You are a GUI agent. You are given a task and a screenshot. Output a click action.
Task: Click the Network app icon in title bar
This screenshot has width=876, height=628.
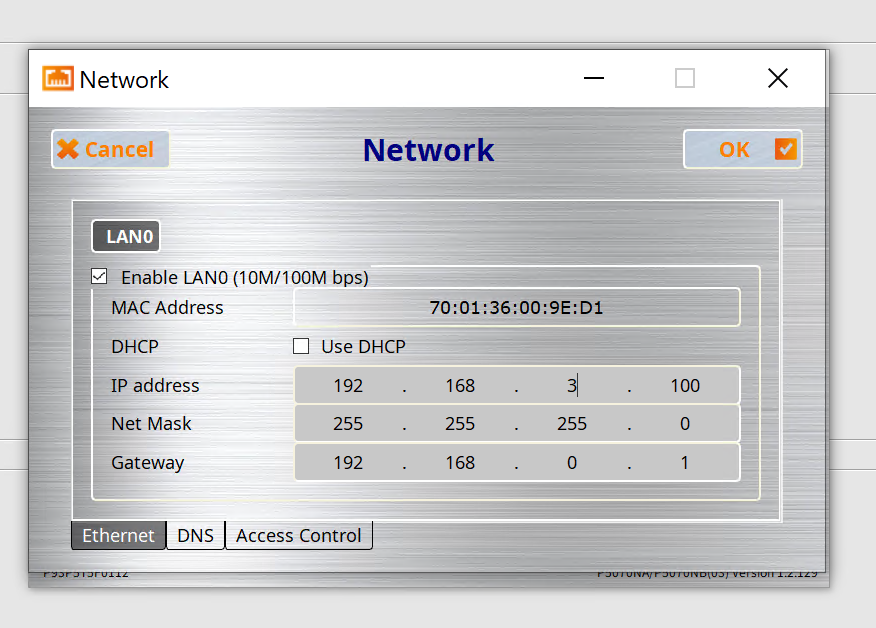click(58, 79)
